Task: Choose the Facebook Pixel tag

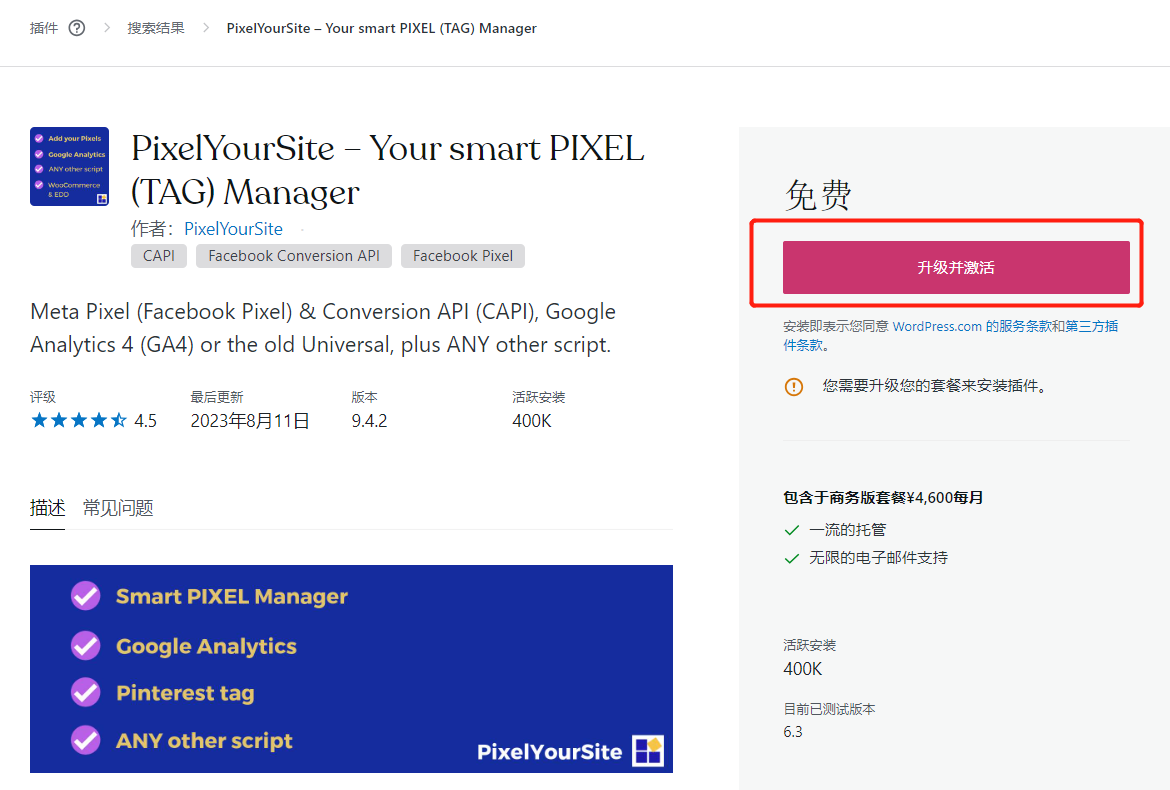Action: coord(462,256)
